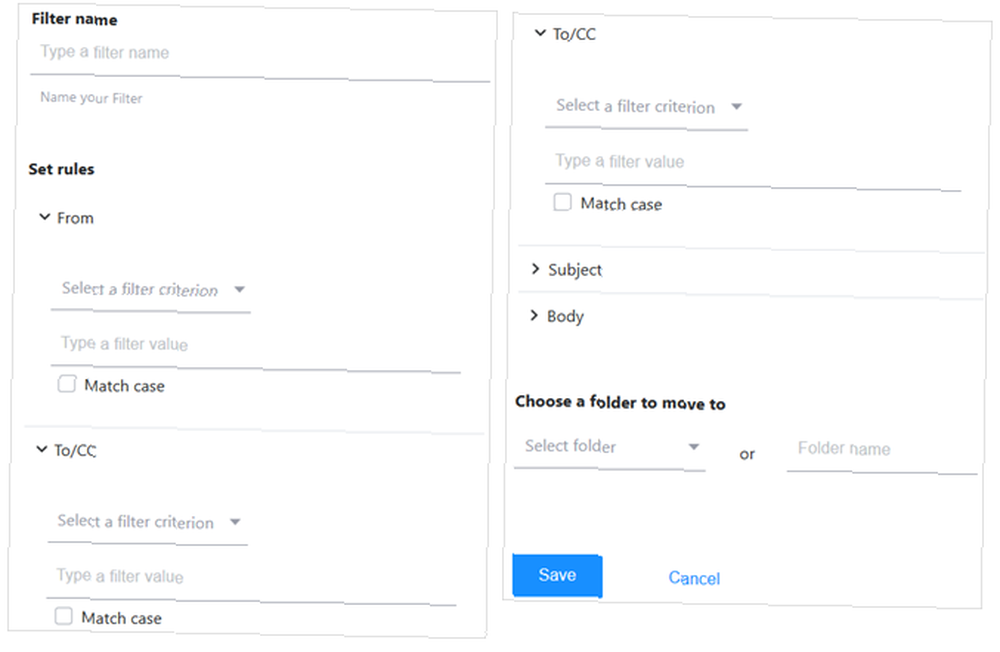Collapse the left panel To/CC chevron
The image size is (1000, 652).
pyautogui.click(x=41, y=449)
